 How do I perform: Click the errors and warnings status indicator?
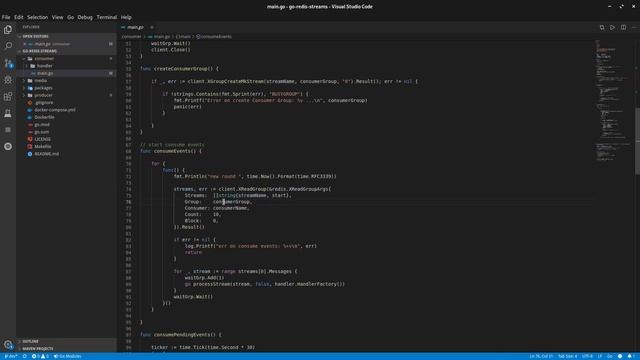[x=40, y=356]
